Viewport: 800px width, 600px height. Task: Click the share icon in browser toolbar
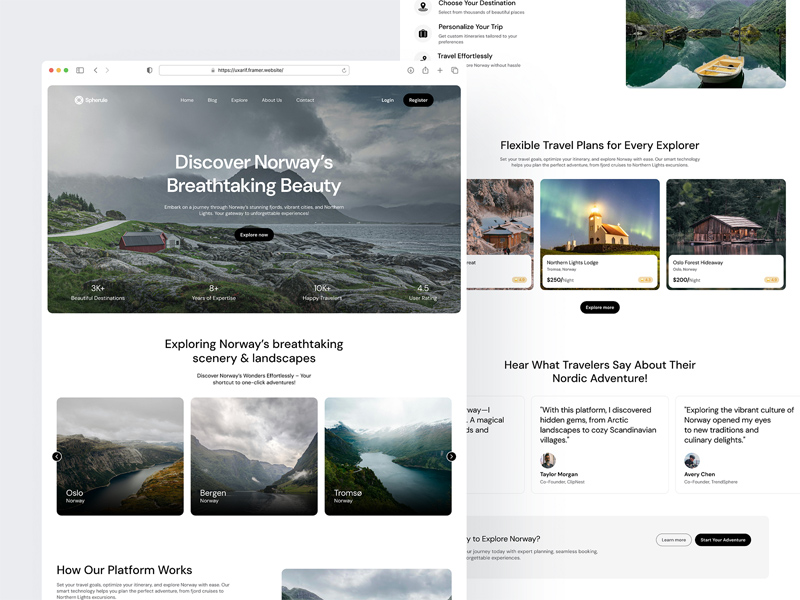click(426, 70)
